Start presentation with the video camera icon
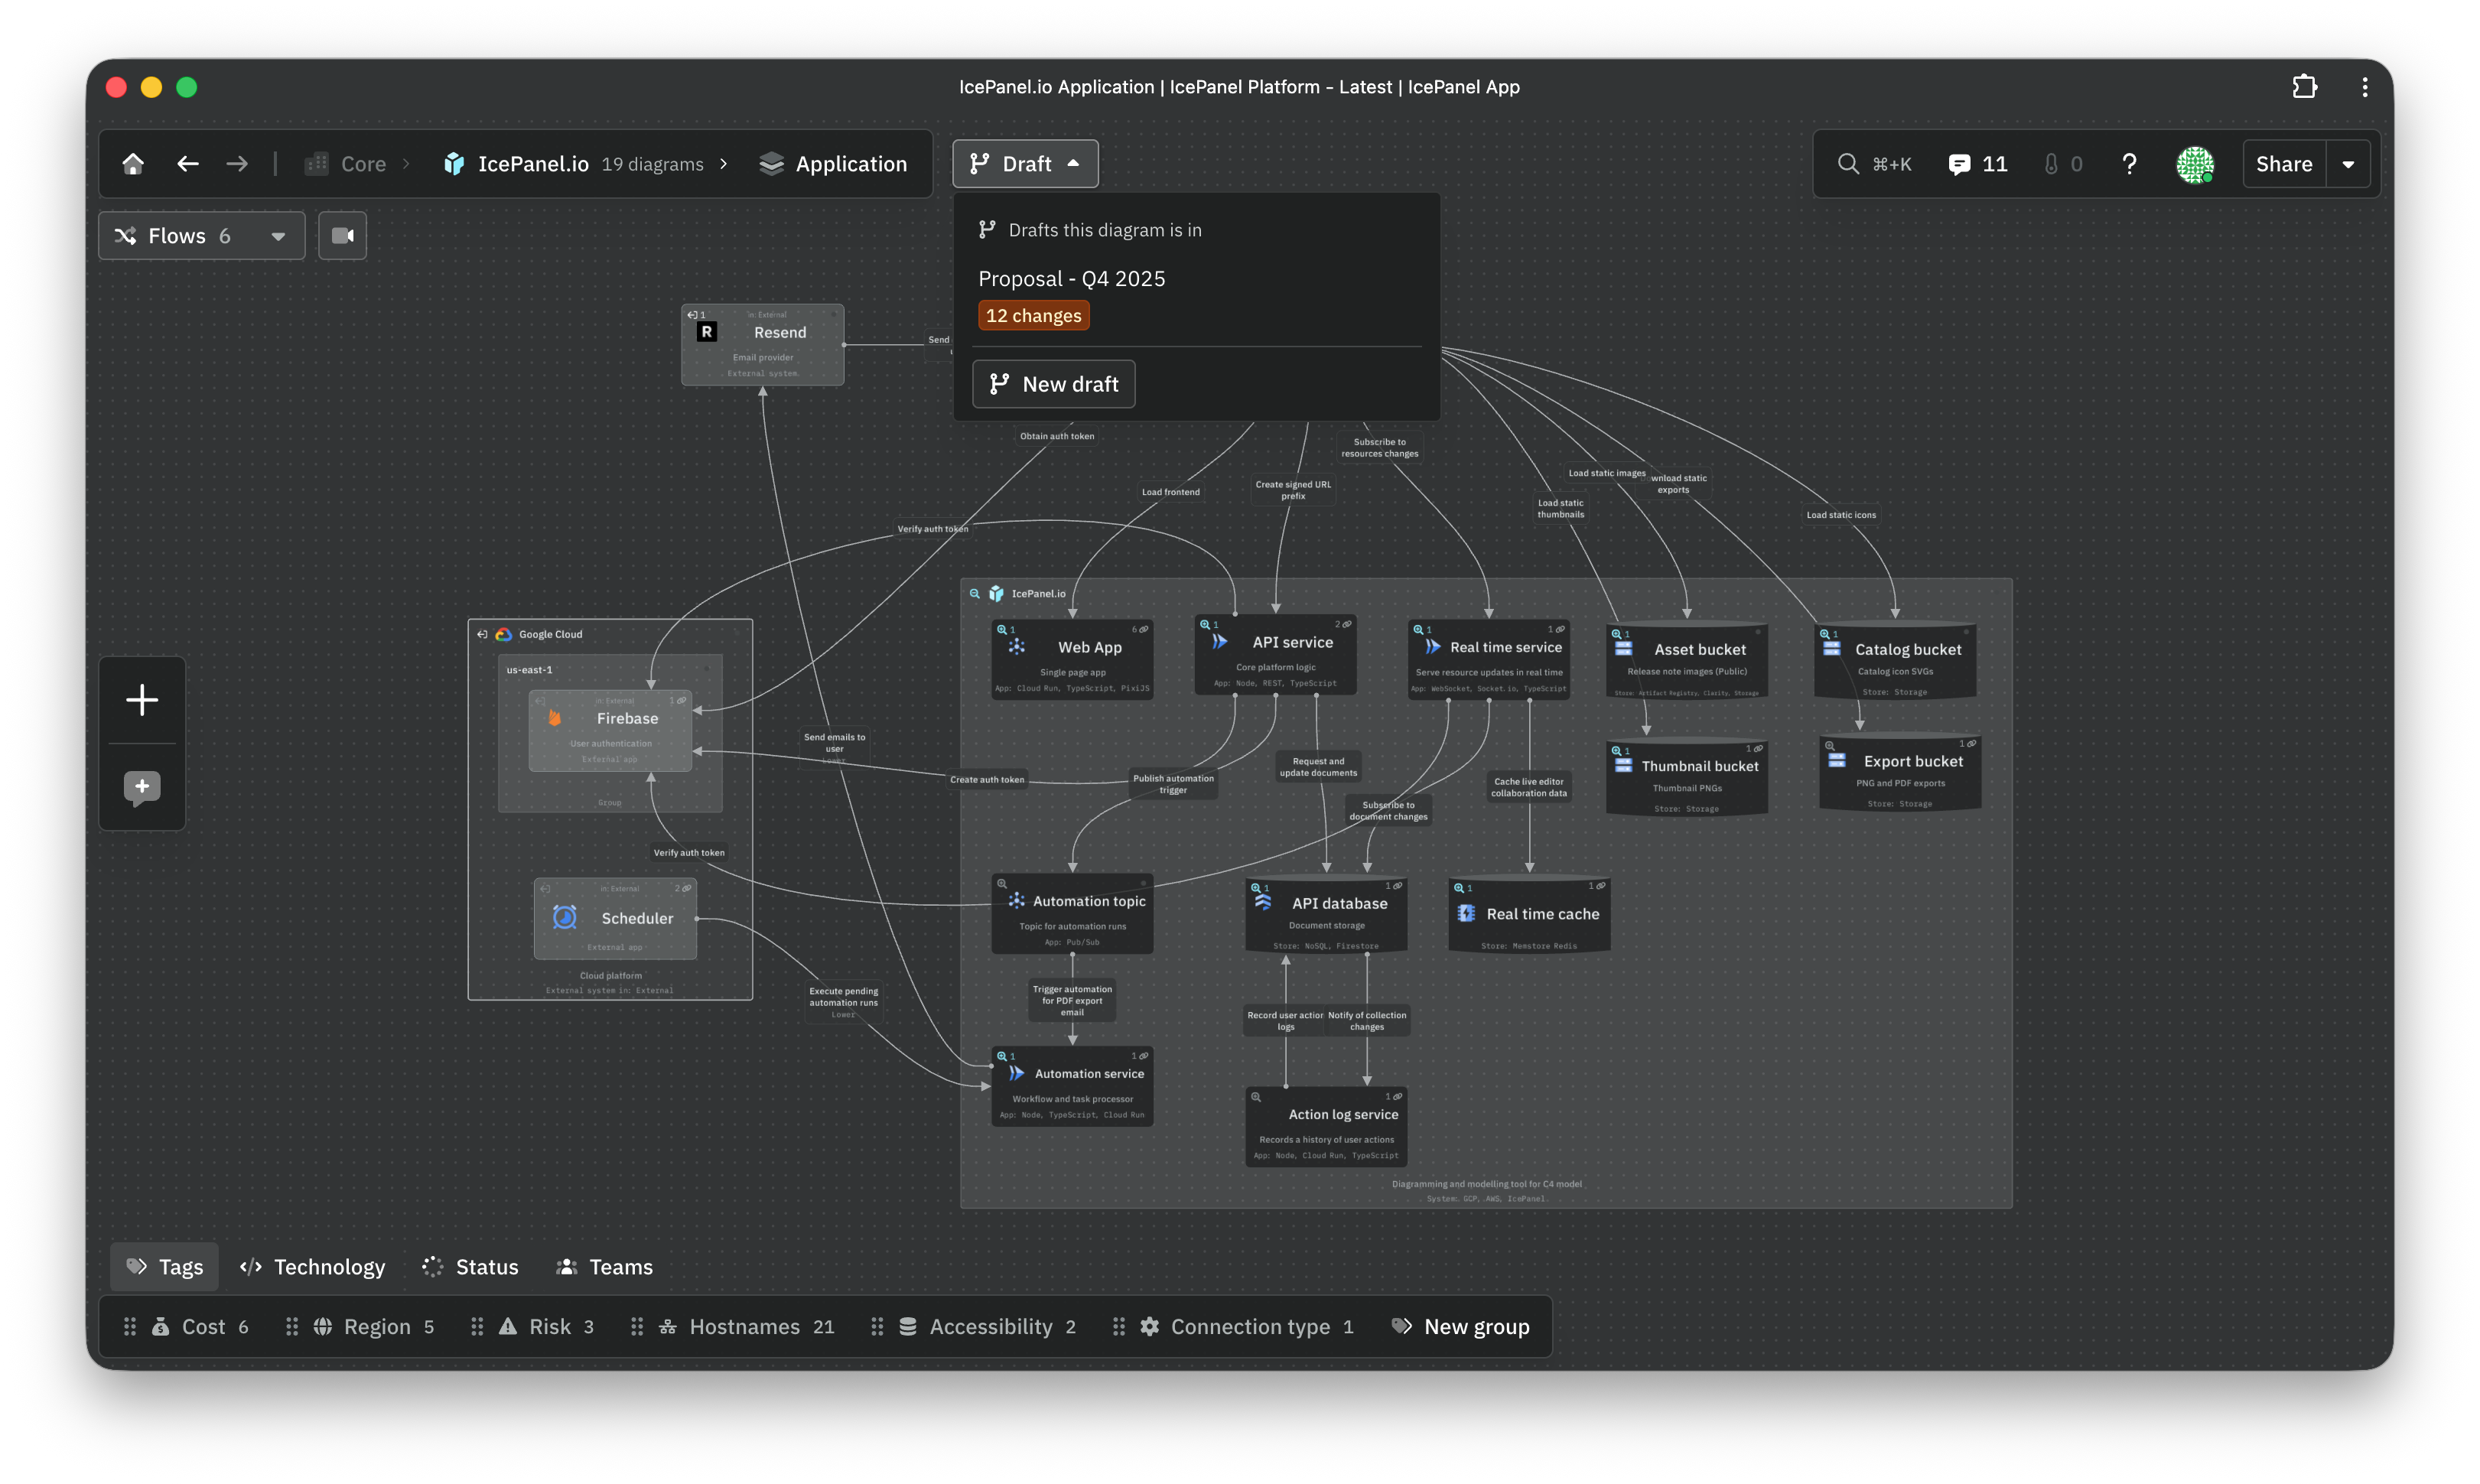The width and height of the screenshot is (2480, 1484). pos(342,236)
